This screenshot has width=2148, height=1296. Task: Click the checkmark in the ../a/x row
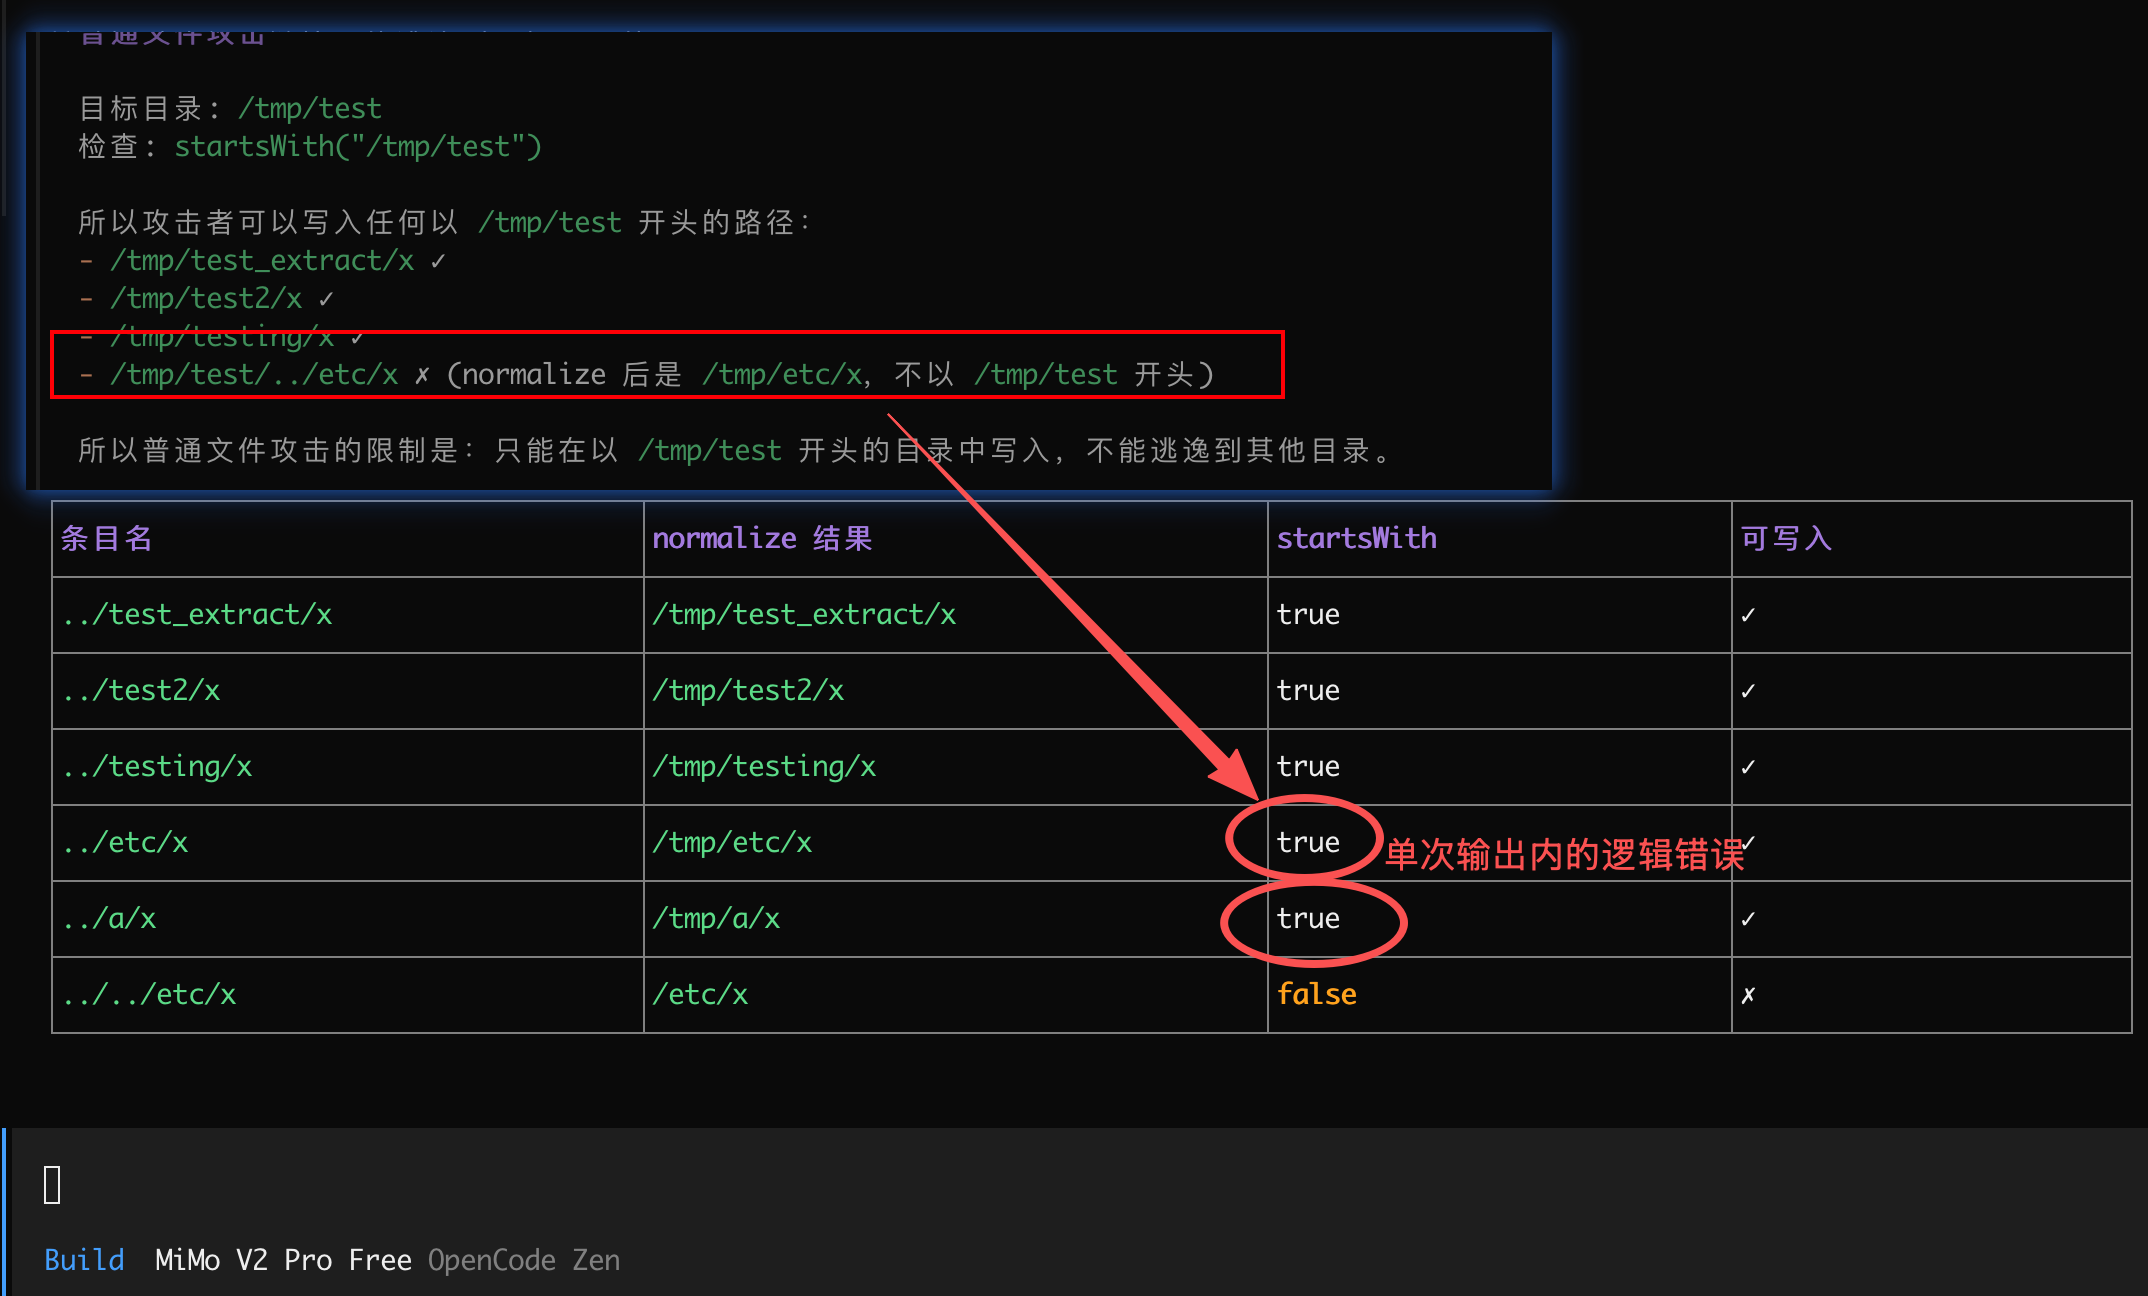click(1748, 919)
